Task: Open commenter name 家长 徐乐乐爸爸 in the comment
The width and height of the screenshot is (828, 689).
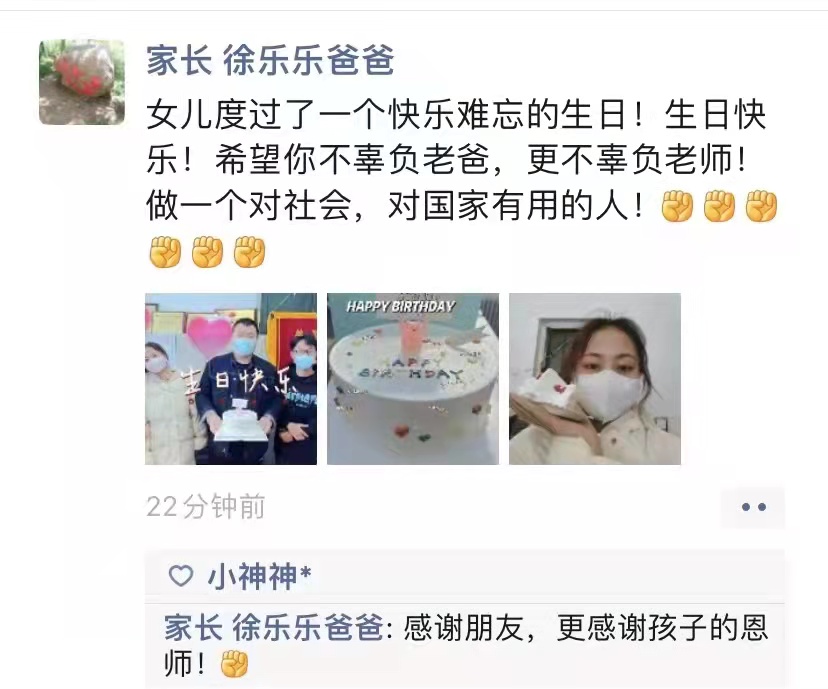Action: (274, 628)
